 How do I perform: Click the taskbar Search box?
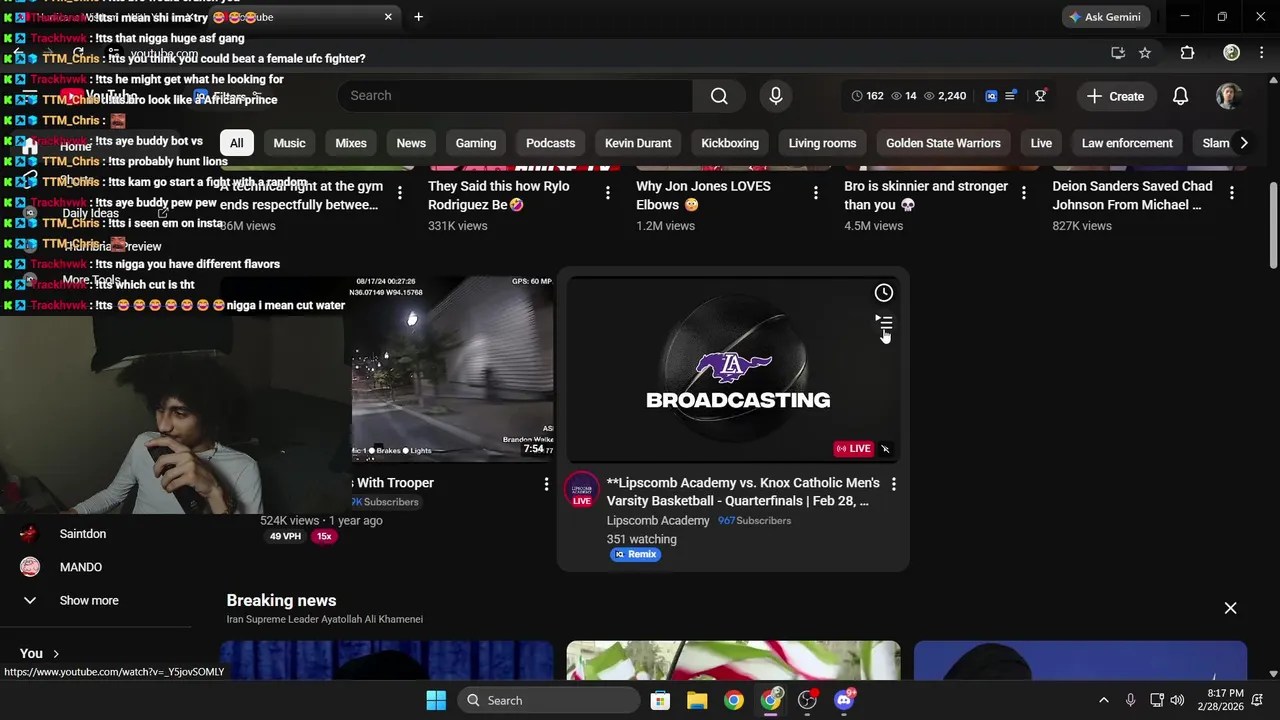548,700
